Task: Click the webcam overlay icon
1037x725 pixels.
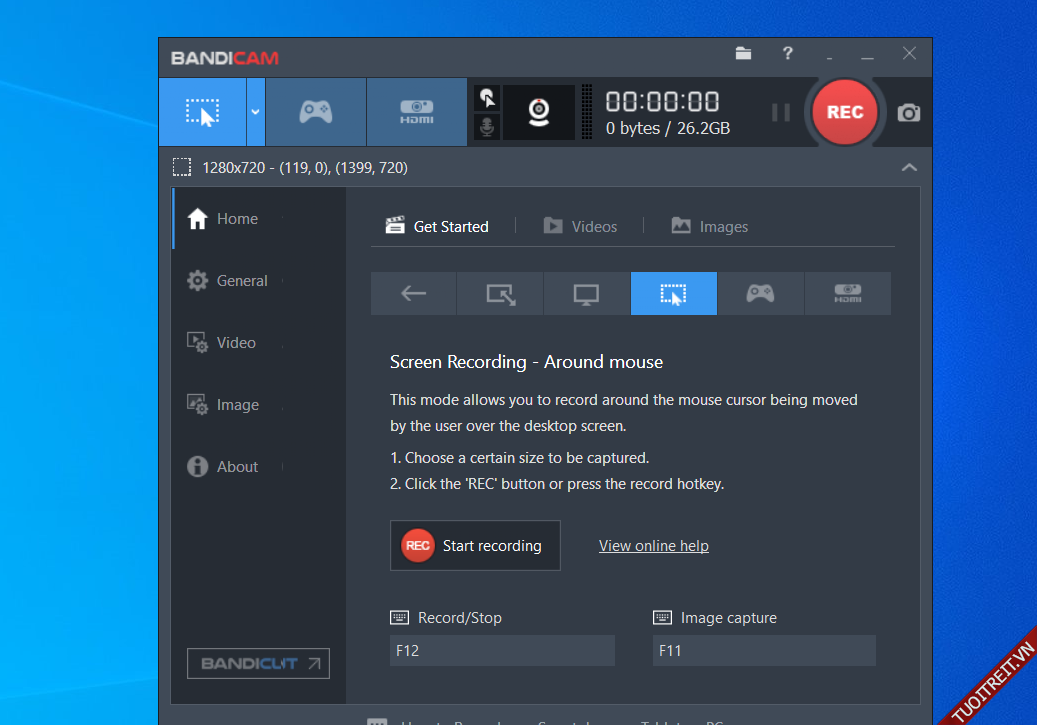Action: coord(539,112)
